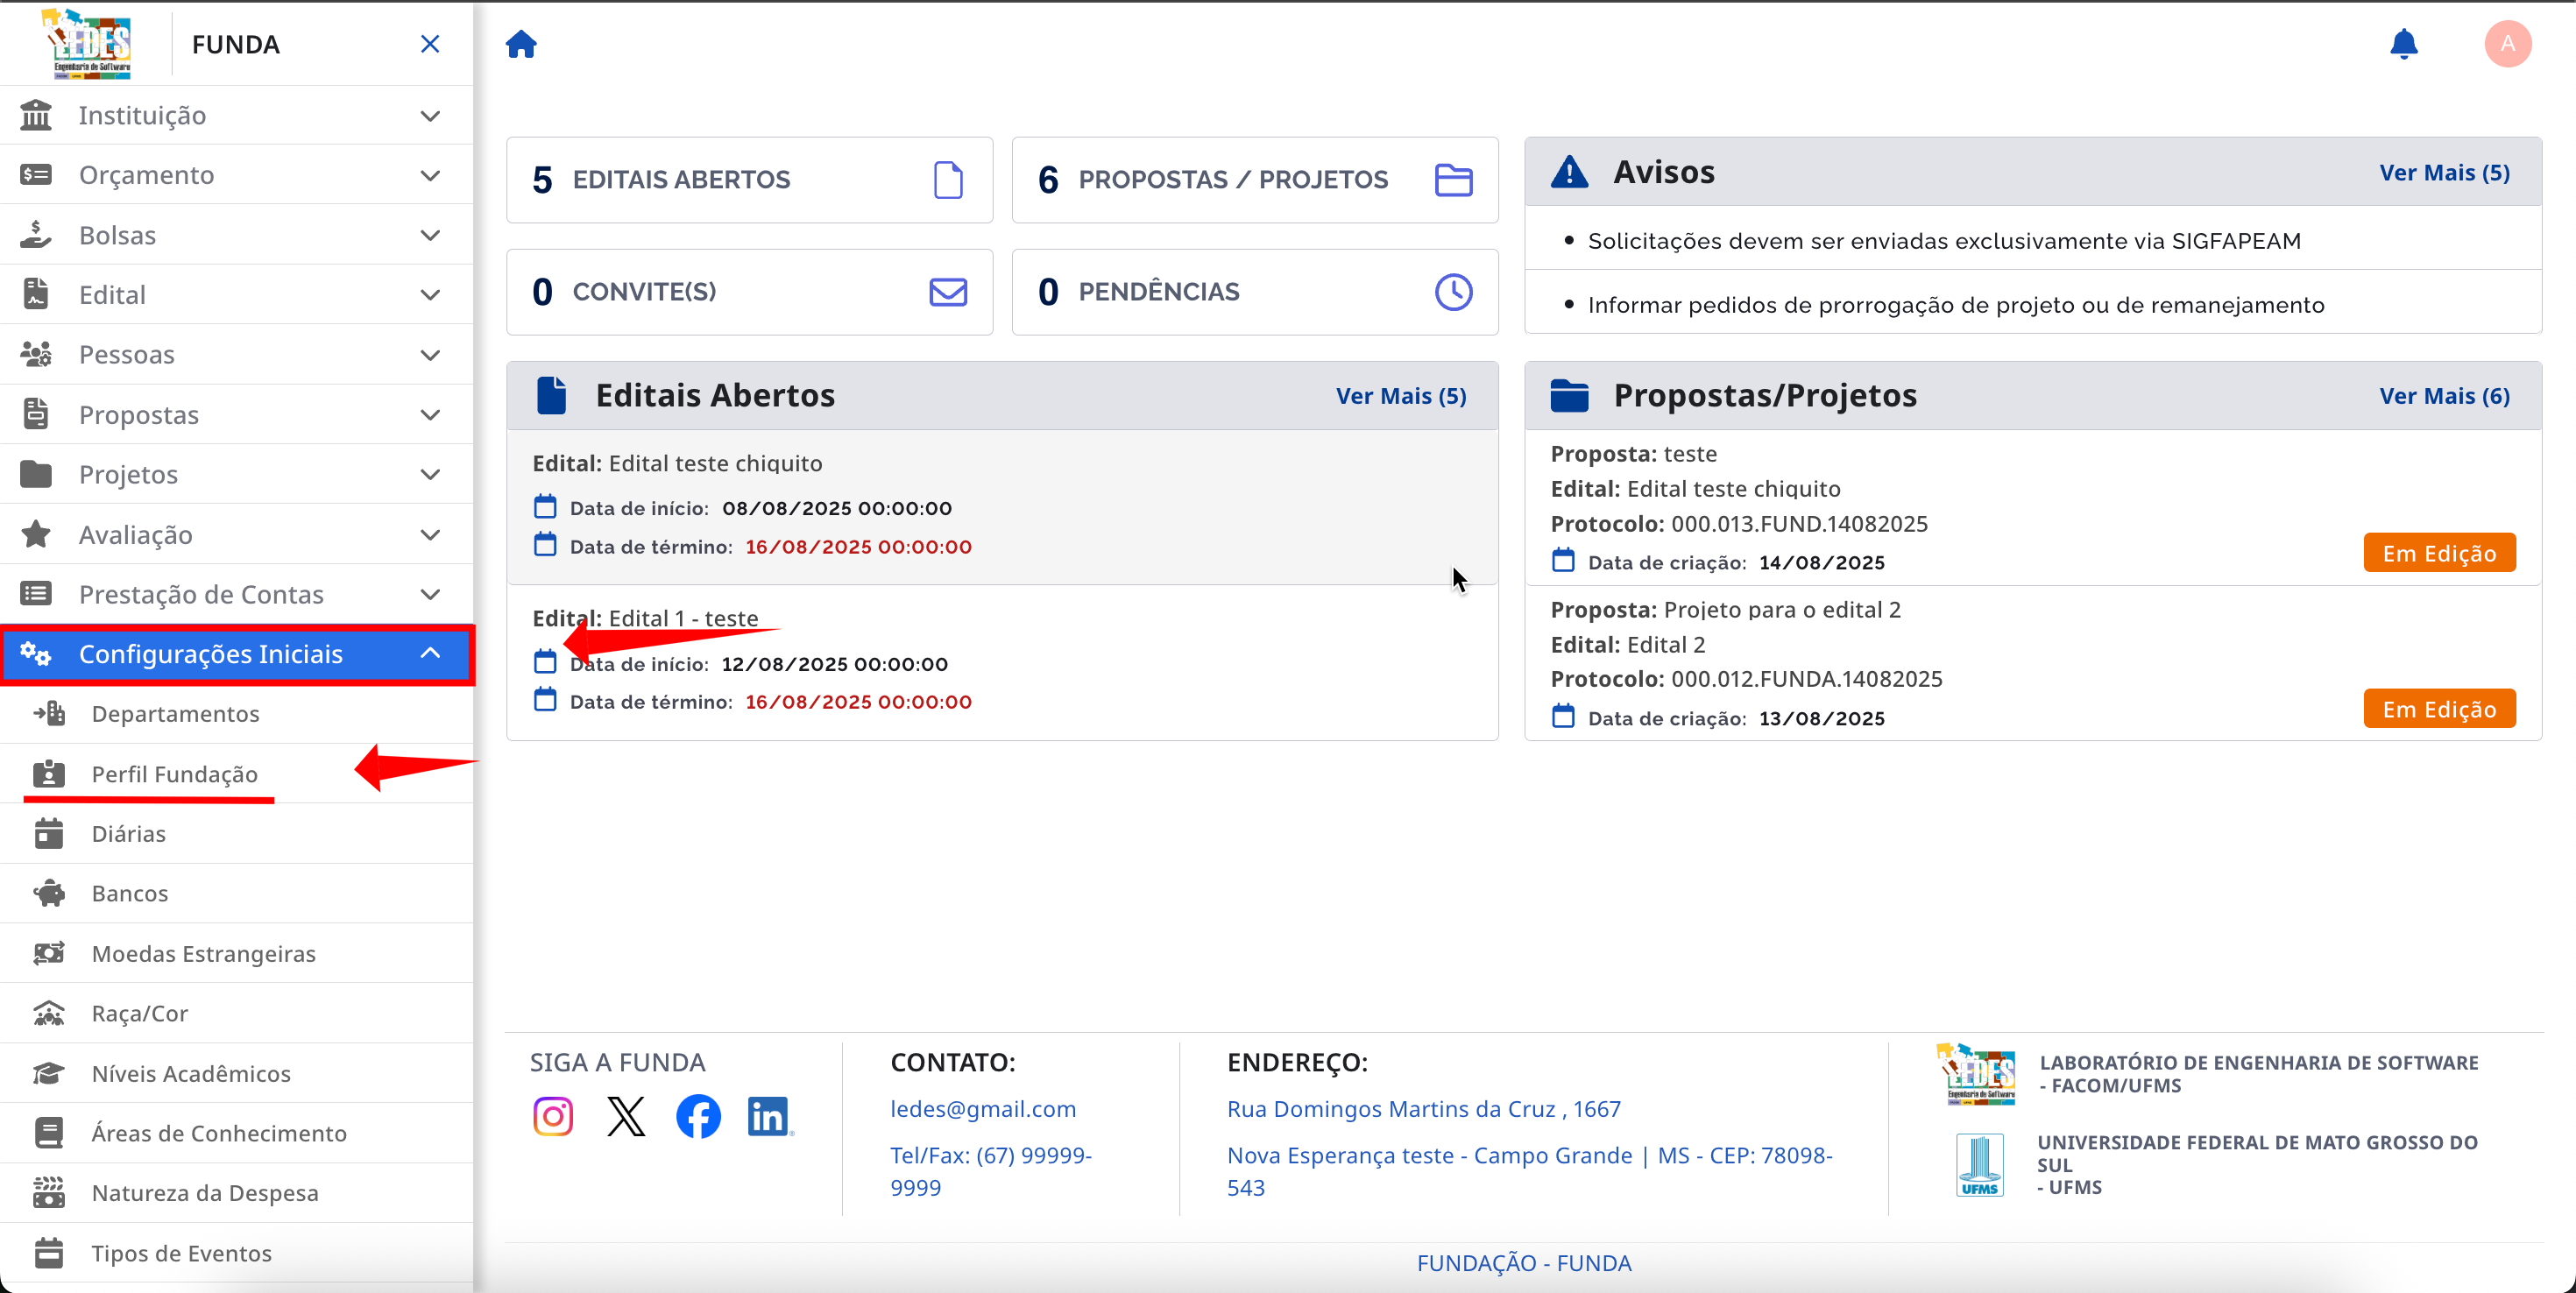
Task: Open the Departamentos sidebar icon
Action: click(x=48, y=713)
